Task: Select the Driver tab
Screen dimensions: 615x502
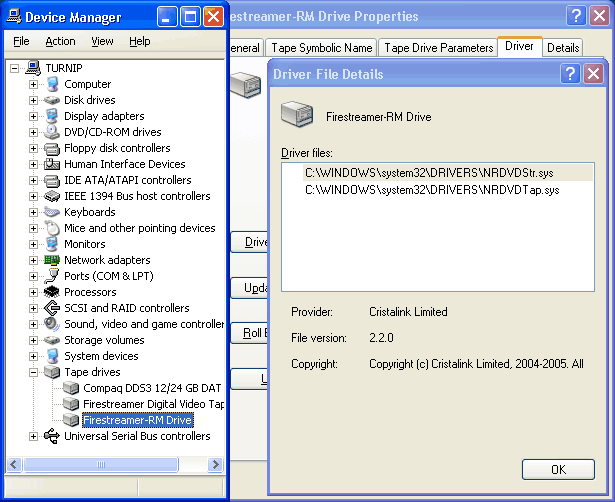Action: point(519,46)
